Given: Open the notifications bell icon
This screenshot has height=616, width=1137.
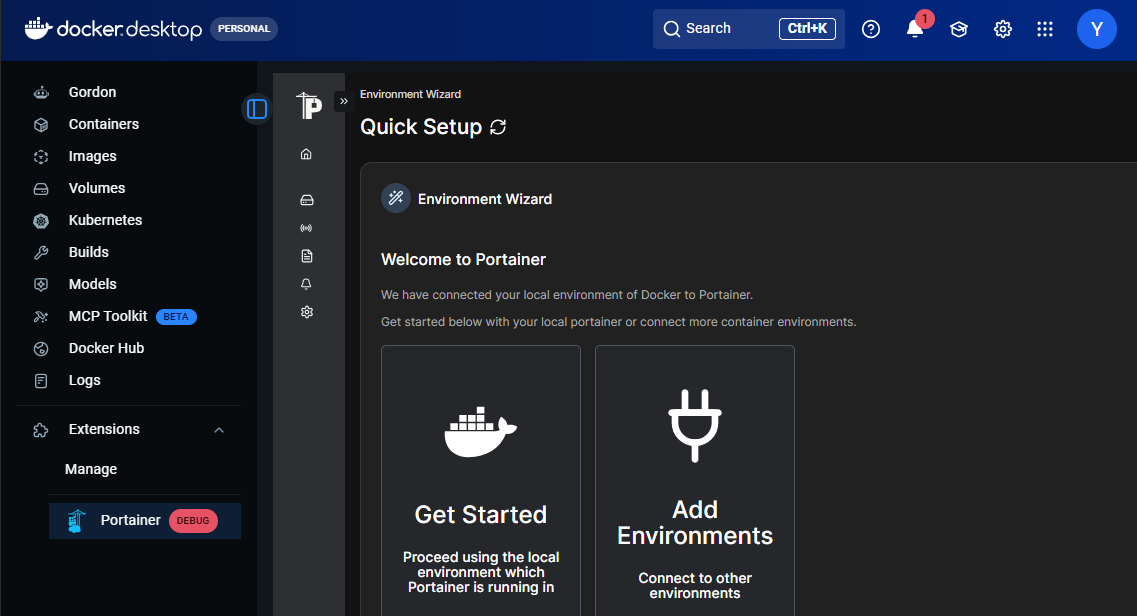Looking at the screenshot, I should click(915, 29).
